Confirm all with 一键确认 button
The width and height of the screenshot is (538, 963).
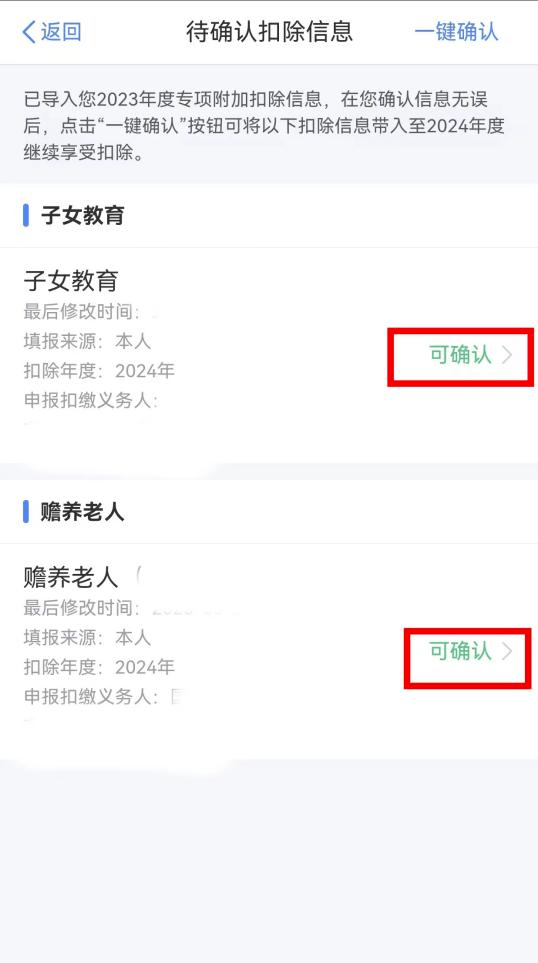[x=456, y=32]
